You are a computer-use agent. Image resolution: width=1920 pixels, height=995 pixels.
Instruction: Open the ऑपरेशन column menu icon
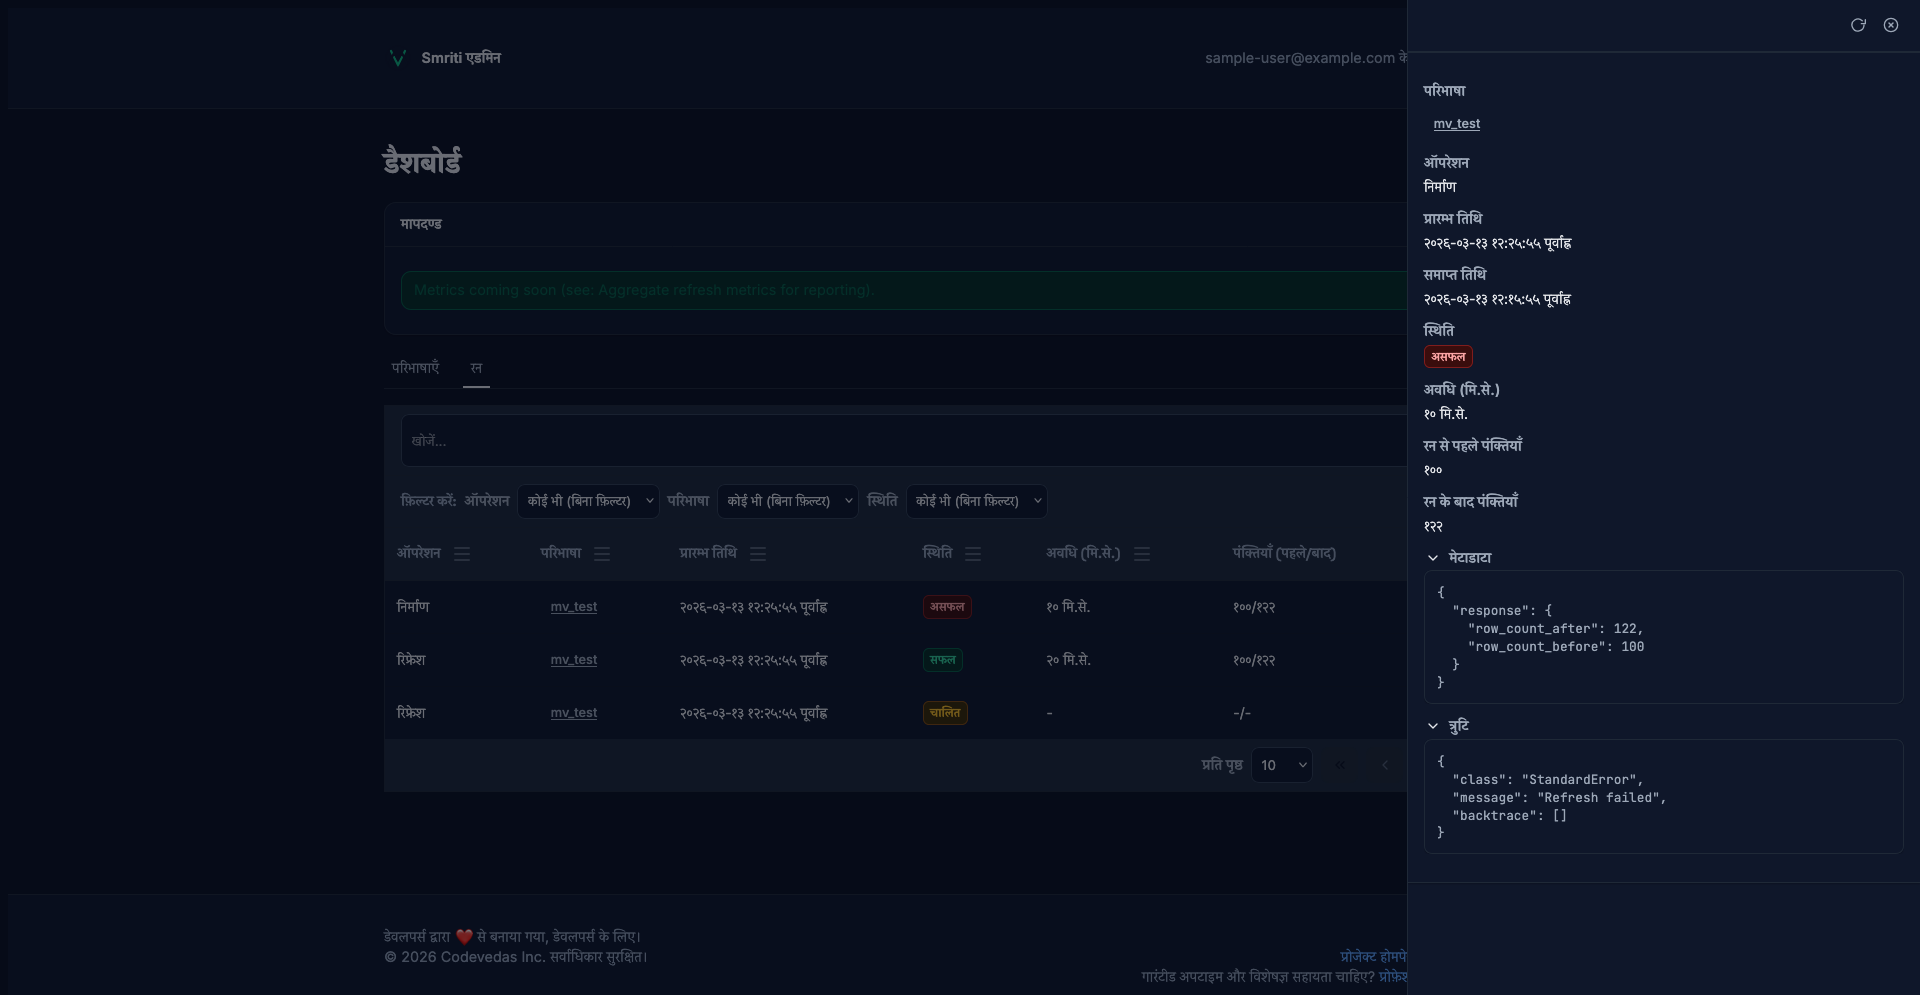click(462, 554)
